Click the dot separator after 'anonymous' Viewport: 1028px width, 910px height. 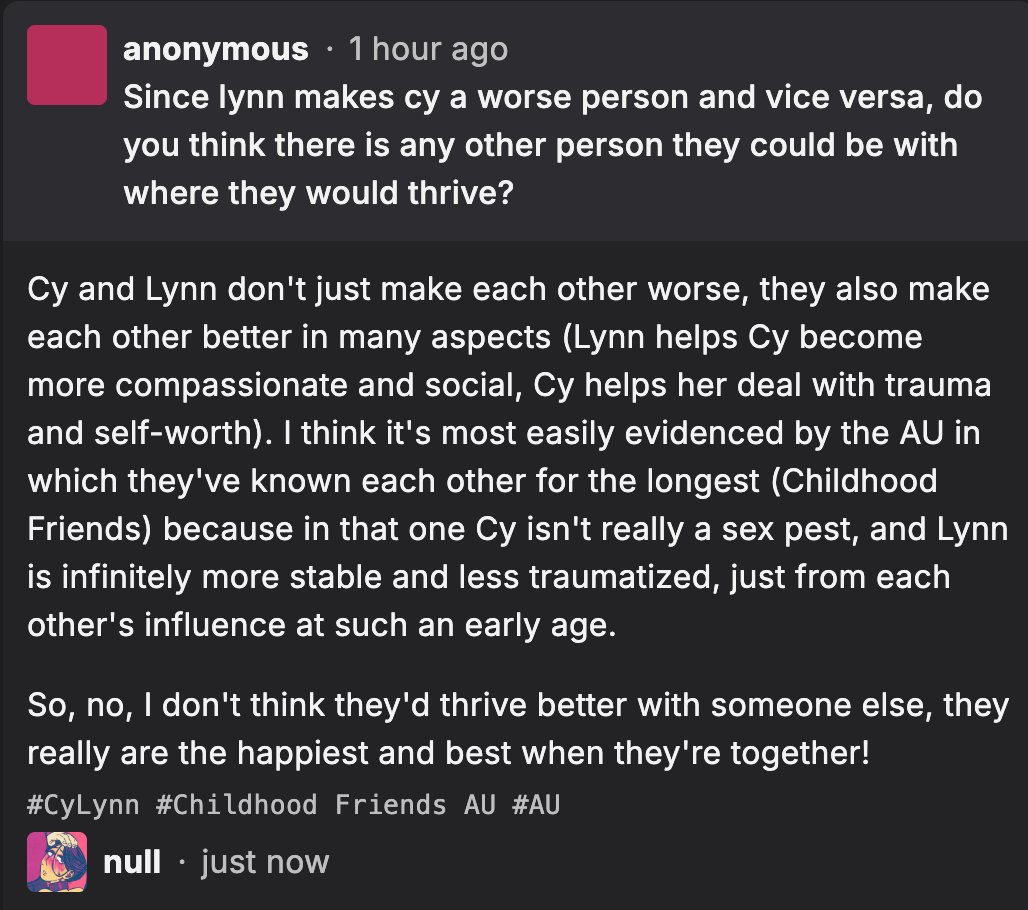pos(328,50)
